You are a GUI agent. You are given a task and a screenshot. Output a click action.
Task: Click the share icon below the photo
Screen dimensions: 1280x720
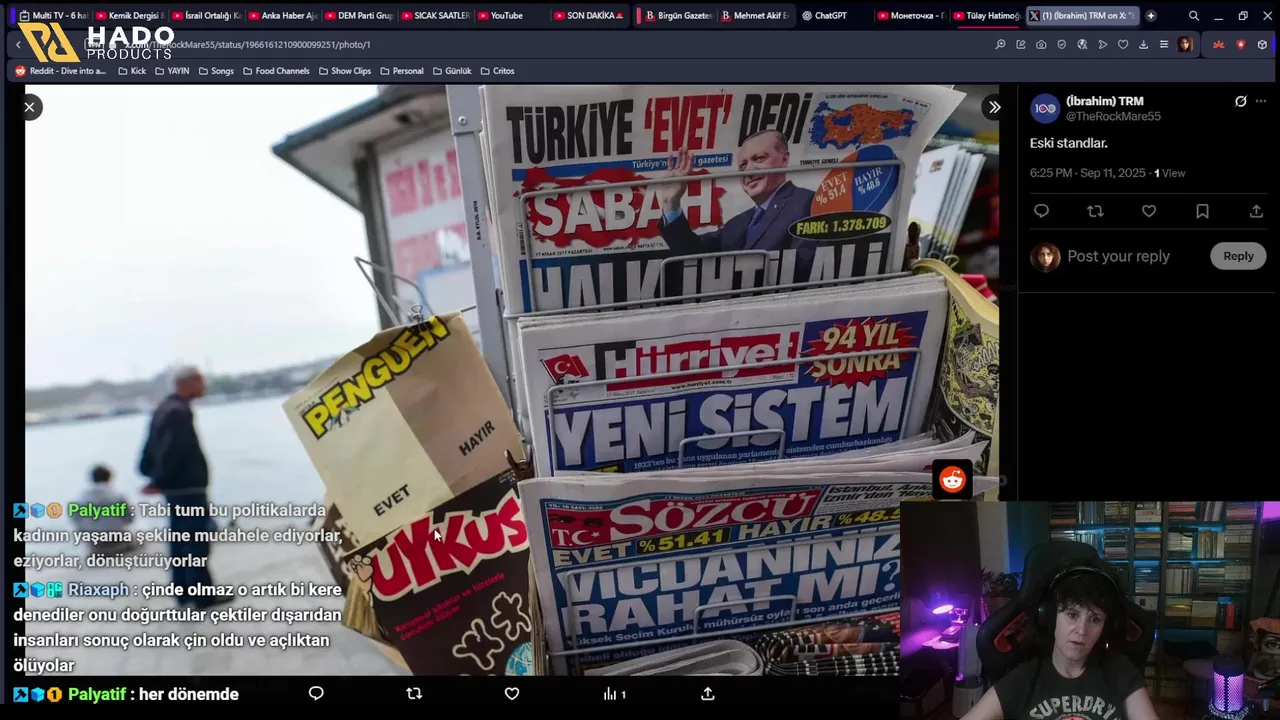pyautogui.click(x=708, y=693)
